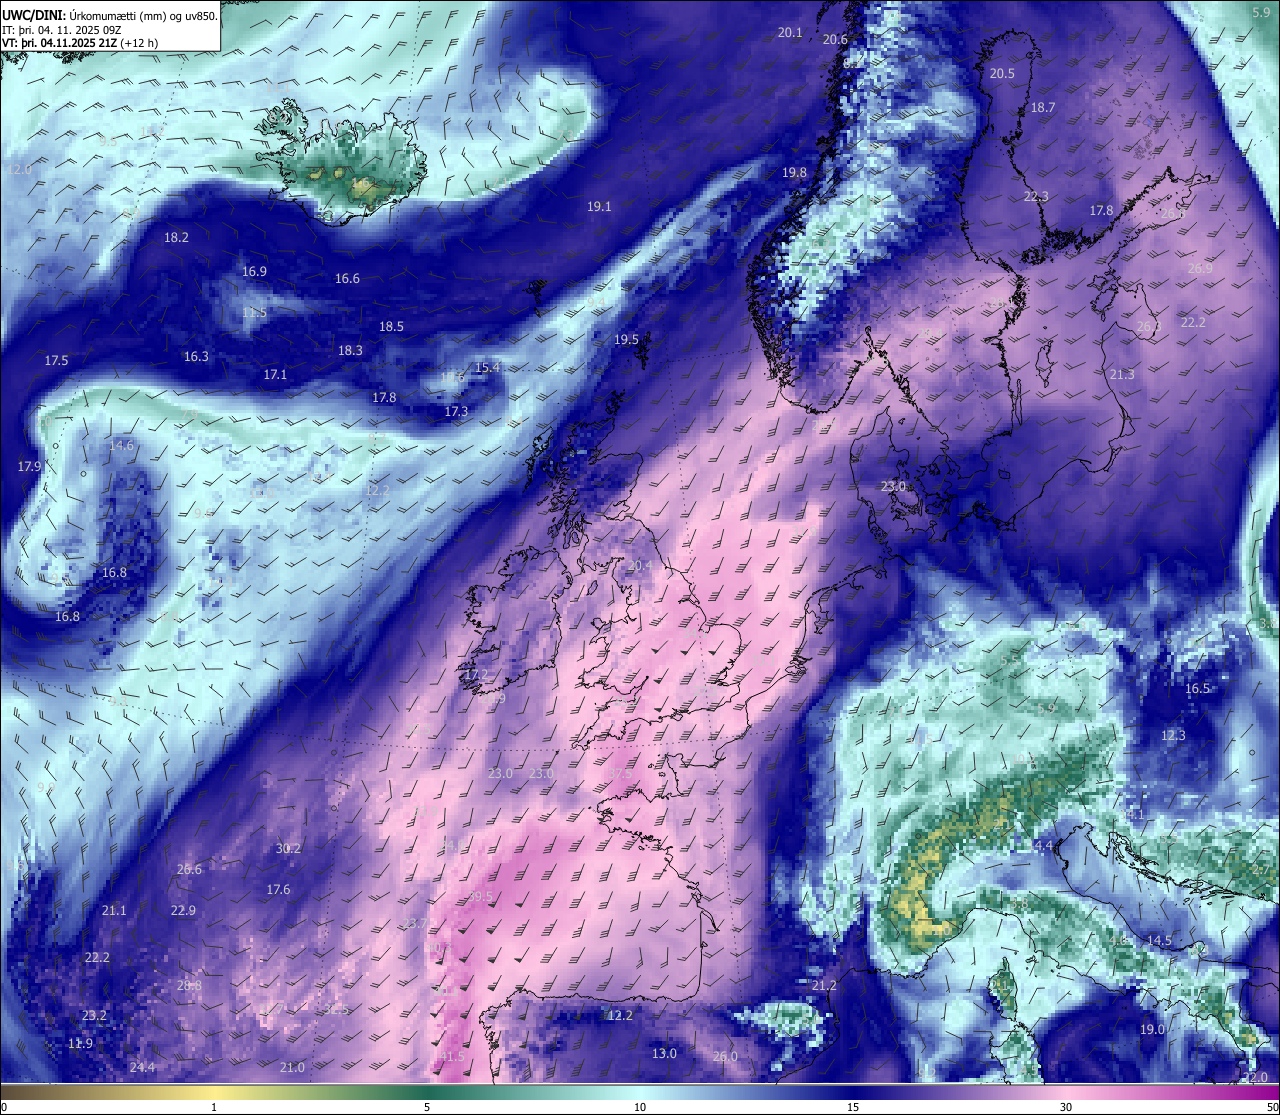Click the colour scale tick labelled 5

(x=427, y=1107)
